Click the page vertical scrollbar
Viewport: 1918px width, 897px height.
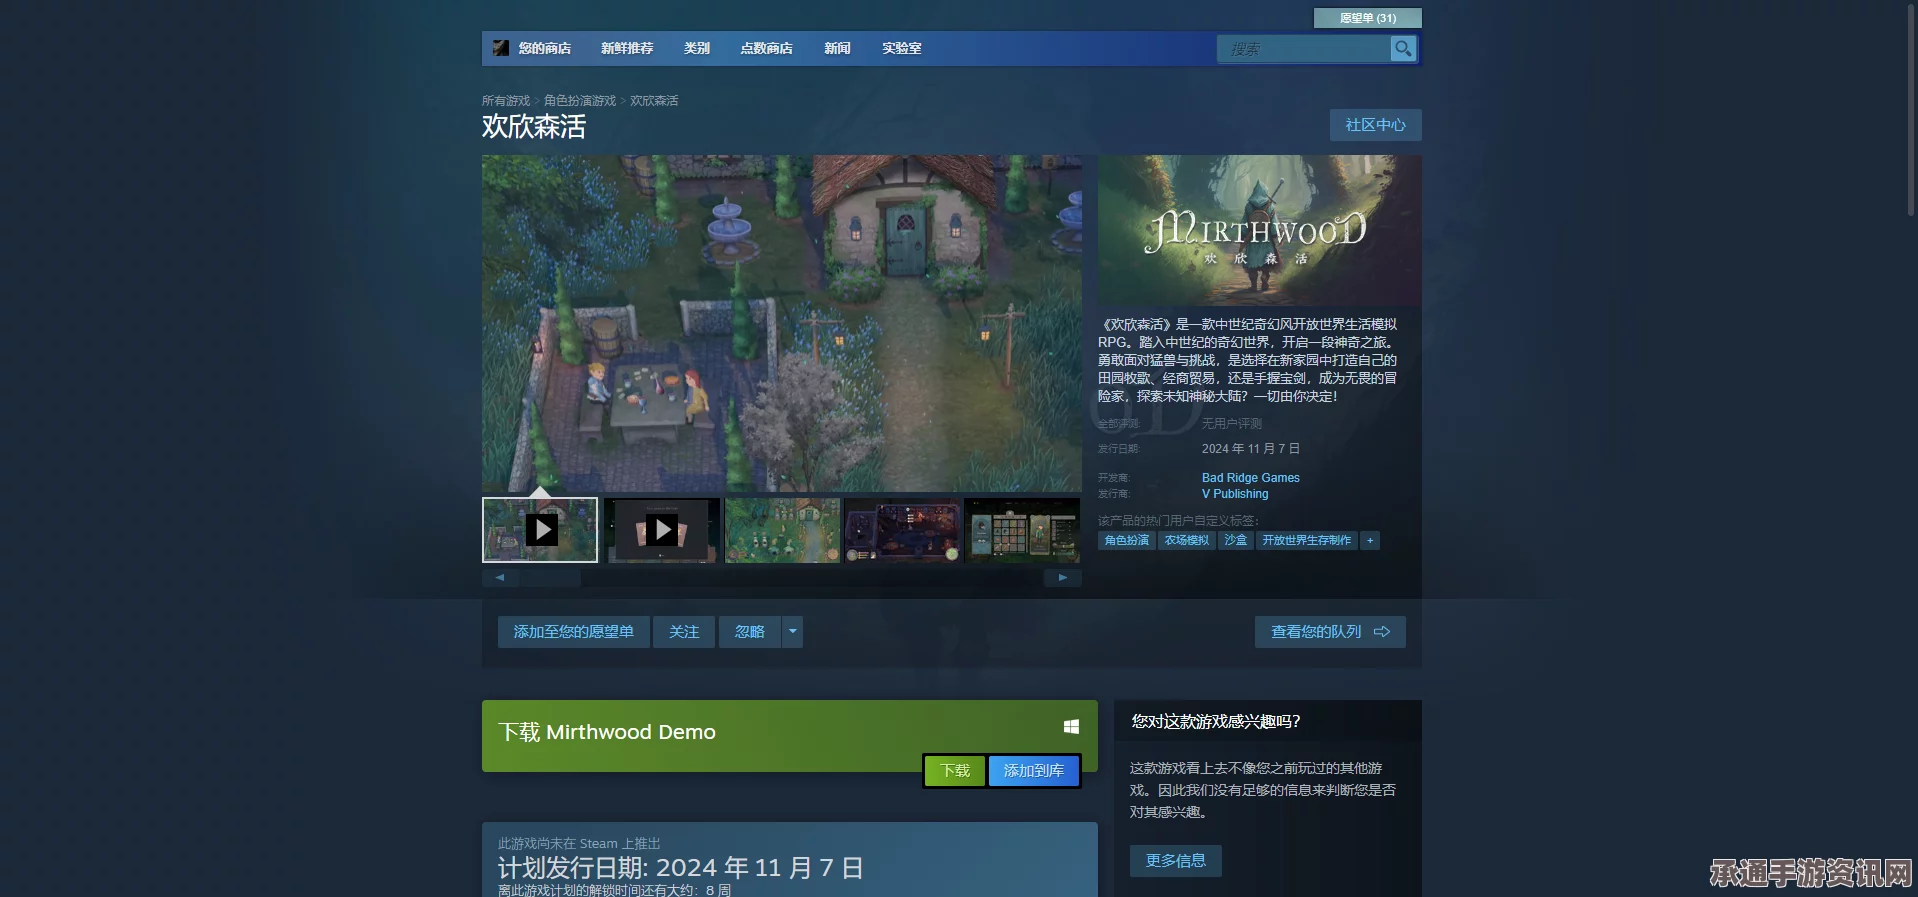1911,108
